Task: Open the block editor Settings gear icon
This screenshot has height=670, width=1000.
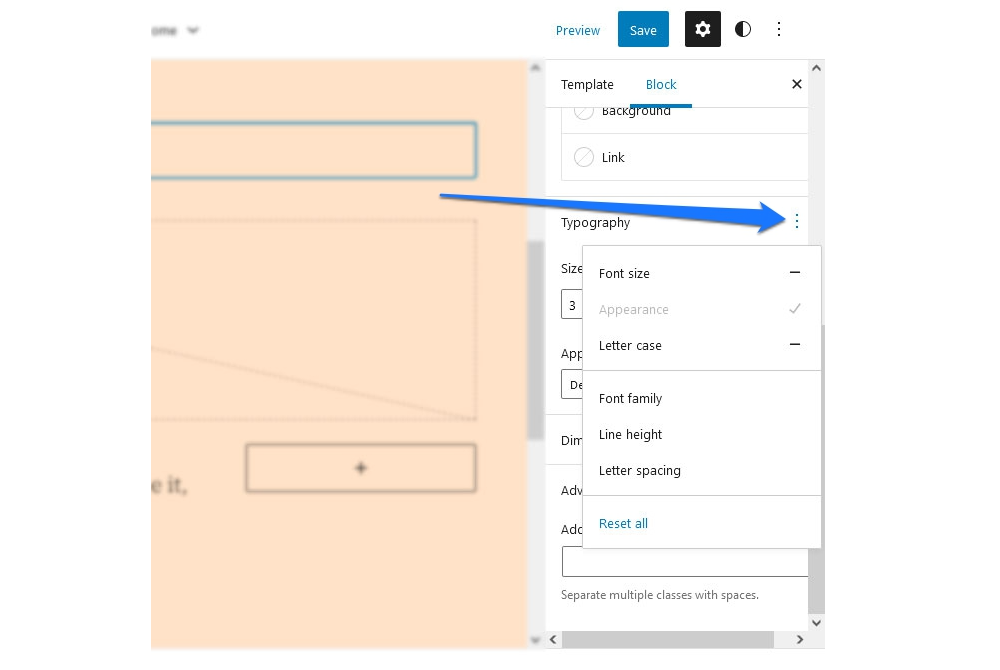Action: [703, 29]
